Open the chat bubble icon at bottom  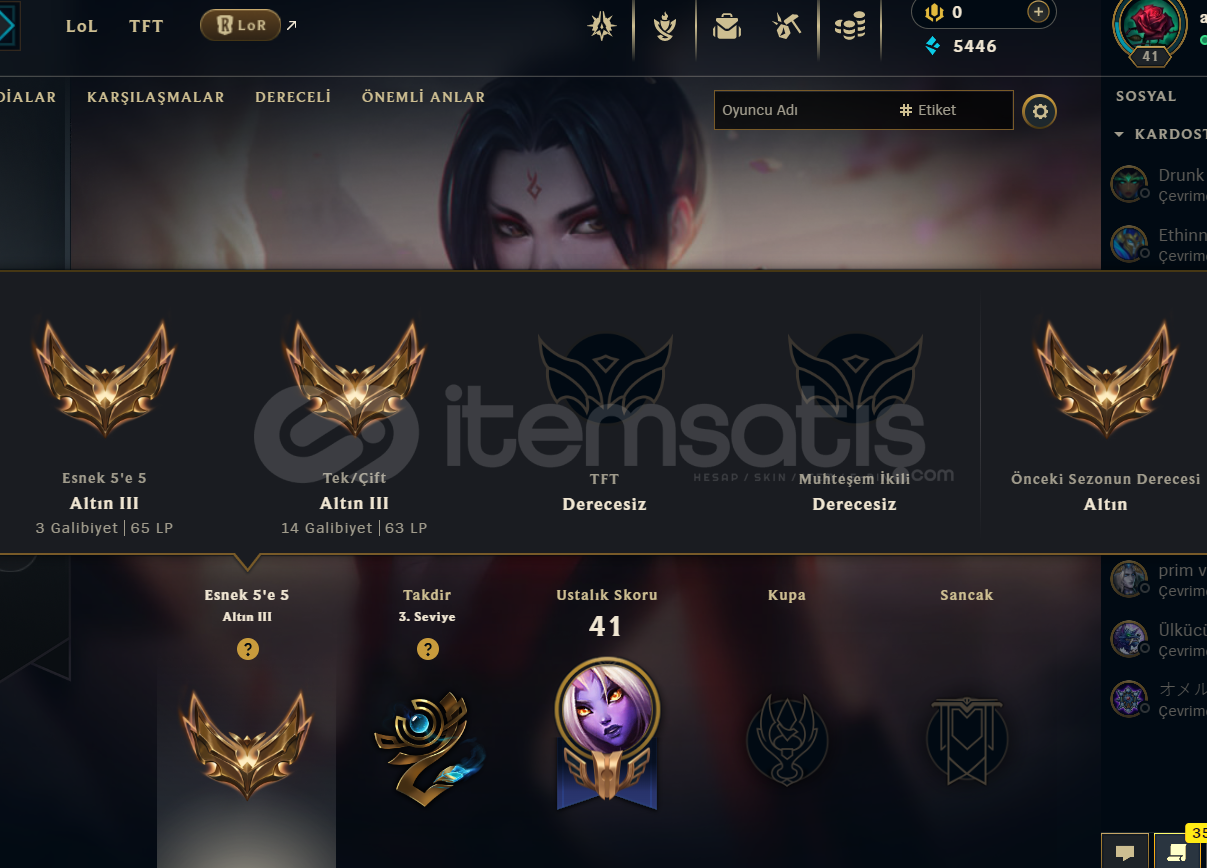[1125, 852]
